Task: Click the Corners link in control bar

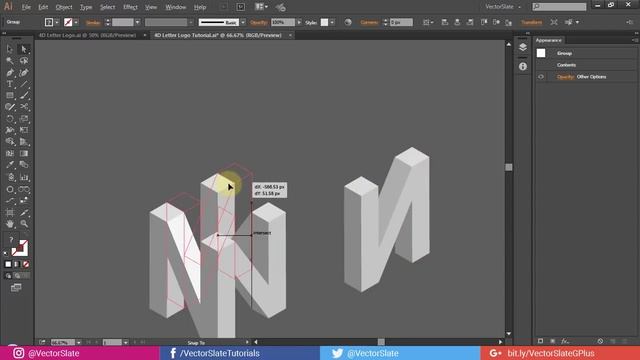Action: click(x=369, y=22)
